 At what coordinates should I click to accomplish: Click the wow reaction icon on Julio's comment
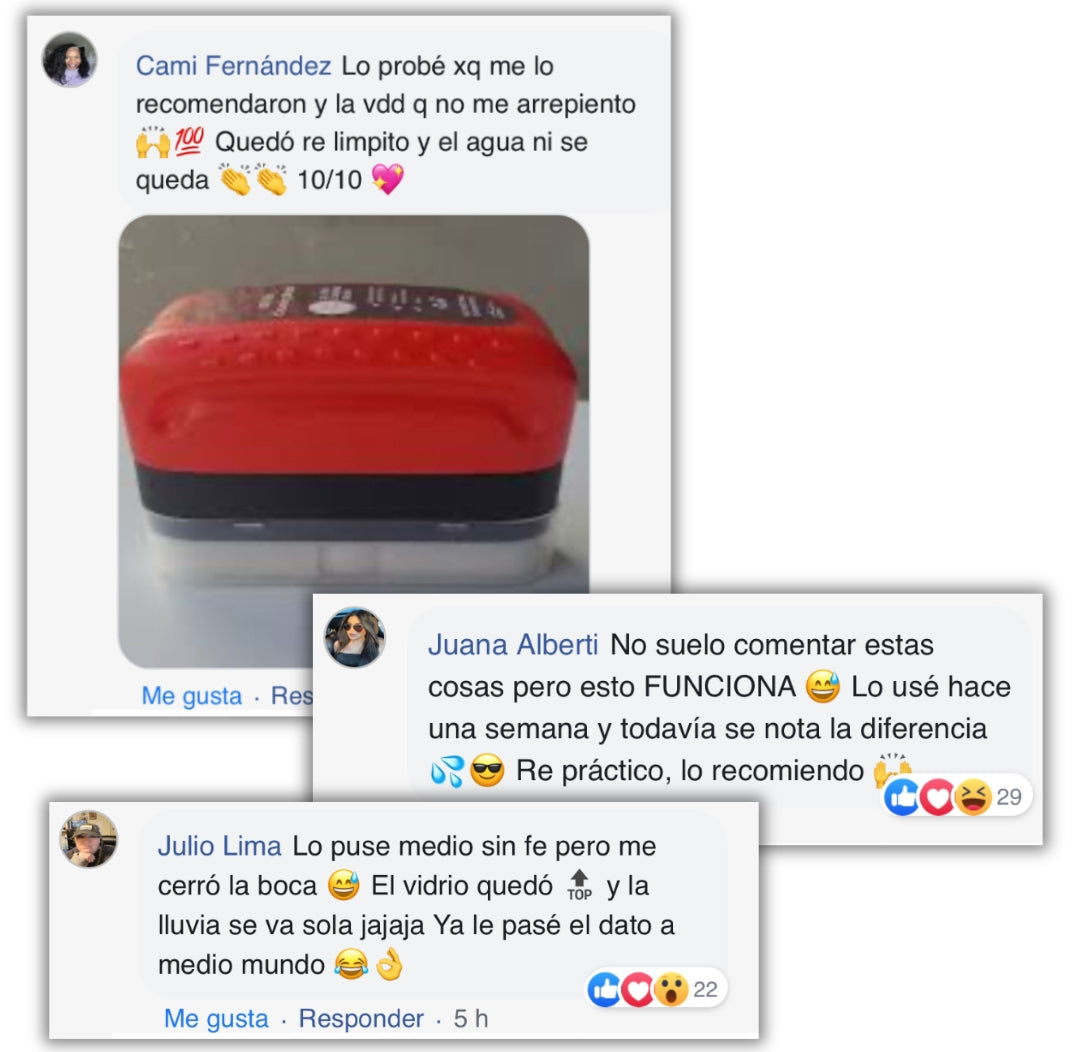pos(671,989)
